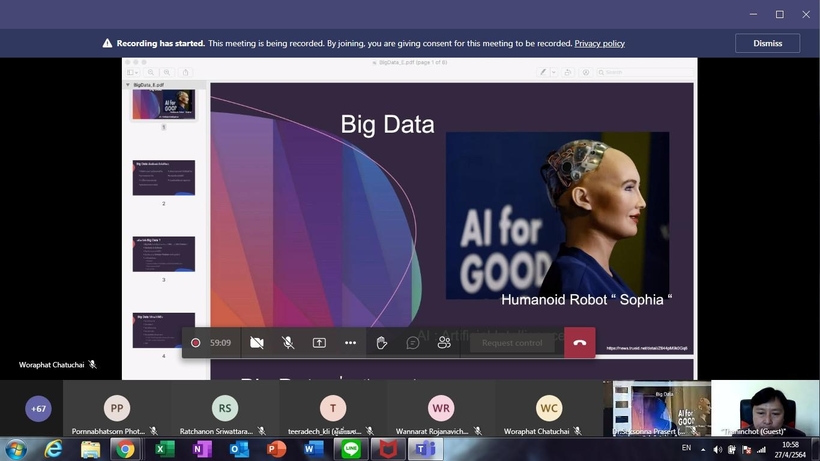Open markup pen dropdown arrow

click(553, 73)
